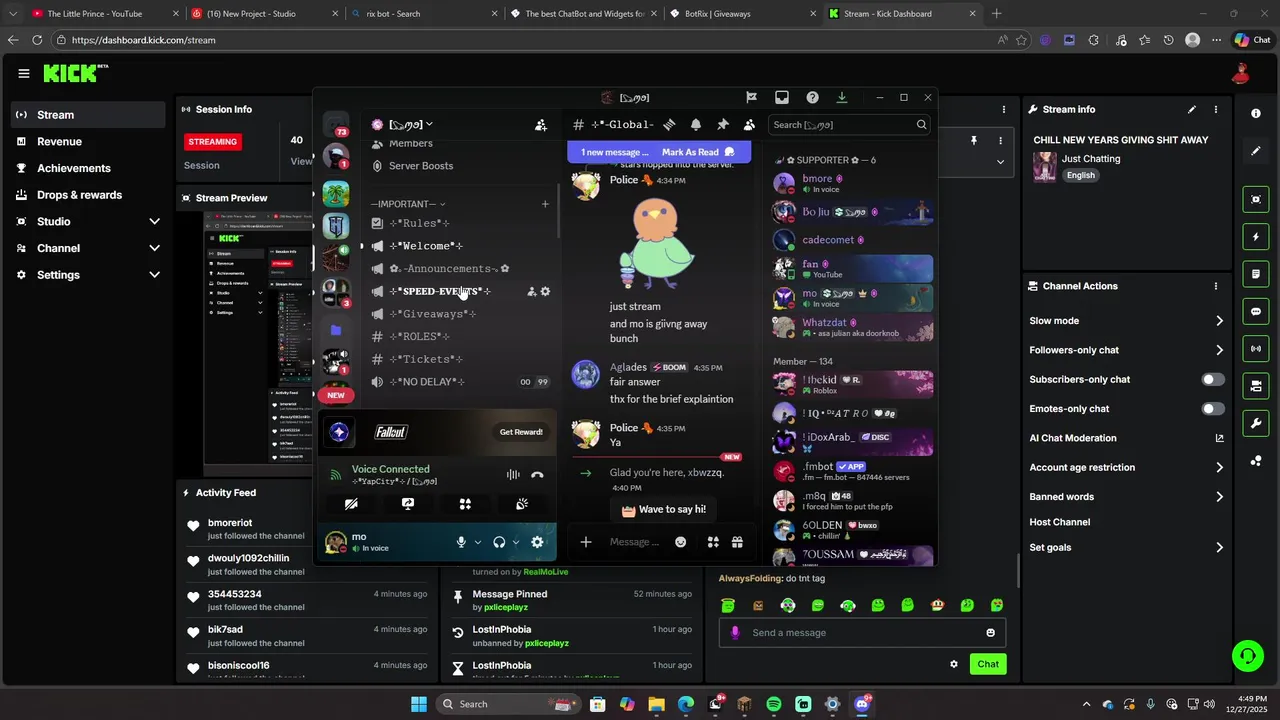Screen dimensions: 1280x720
Task: Focus Kick Send a message field
Action: (862, 632)
